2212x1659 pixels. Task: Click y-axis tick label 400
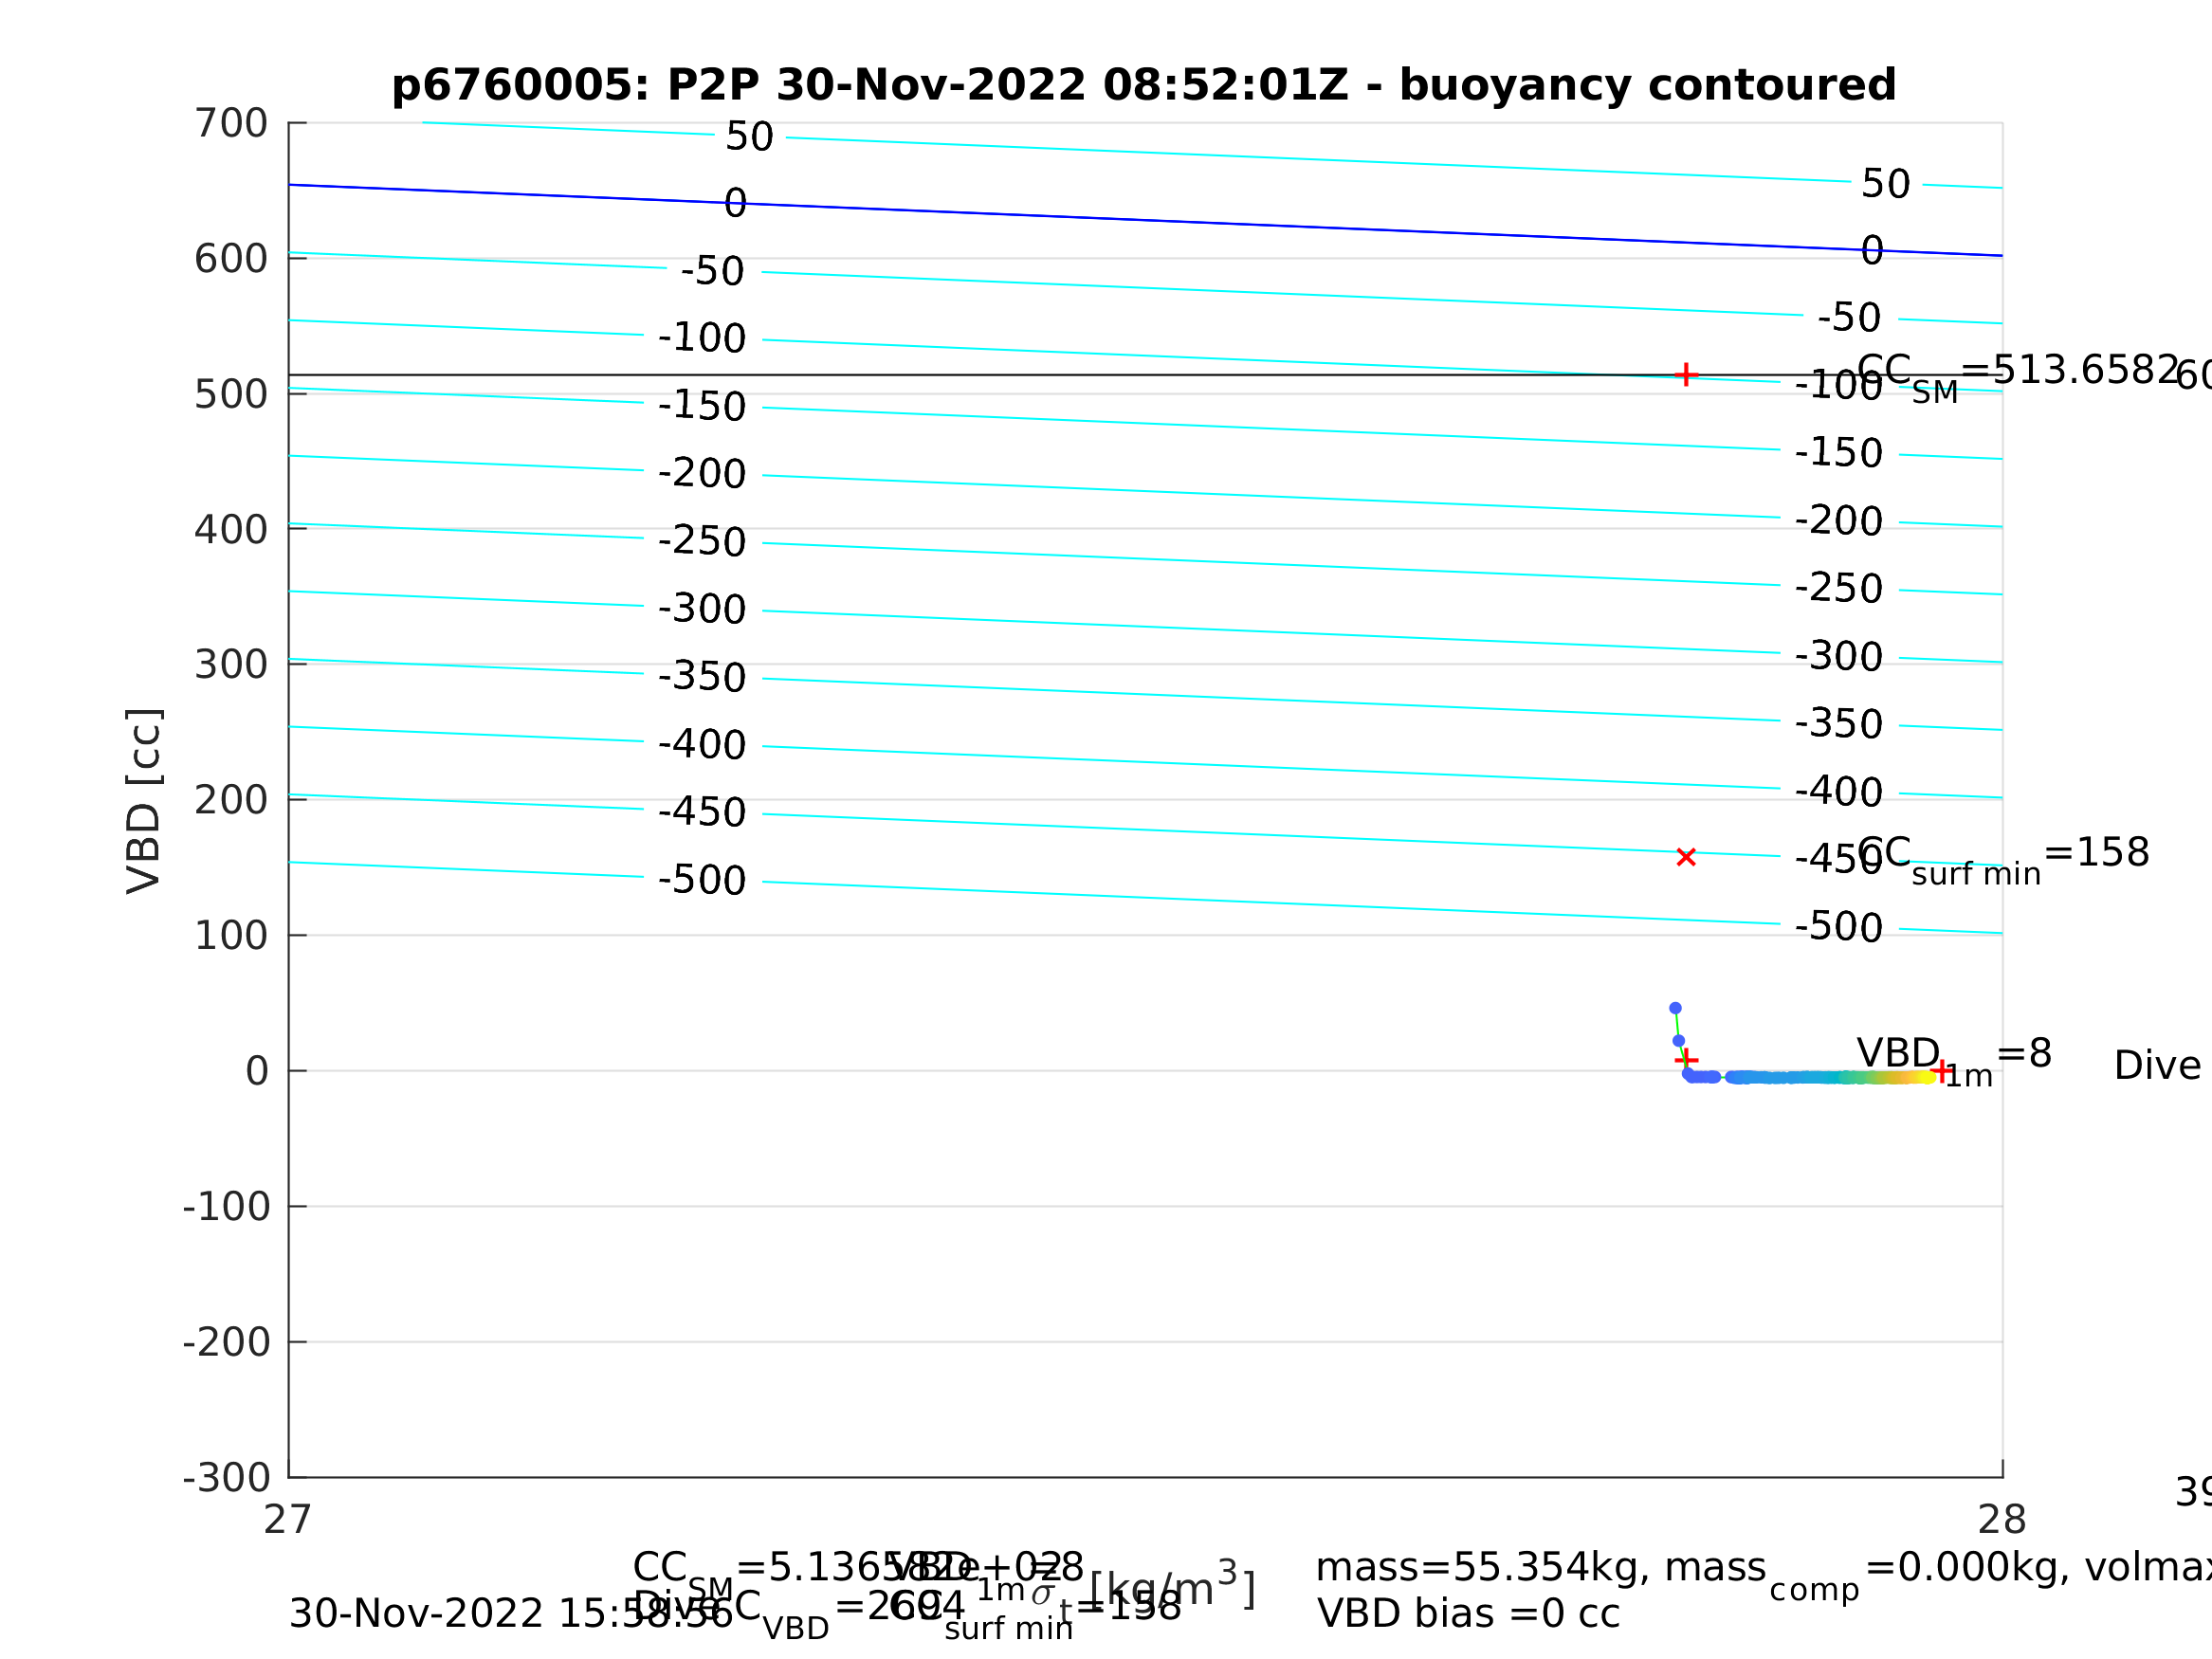coord(231,530)
